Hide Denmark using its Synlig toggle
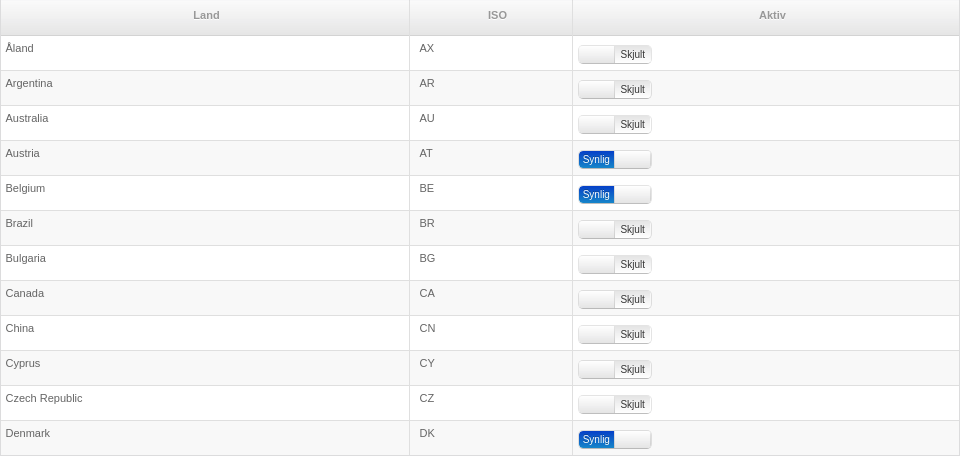This screenshot has width=960, height=456. click(614, 439)
